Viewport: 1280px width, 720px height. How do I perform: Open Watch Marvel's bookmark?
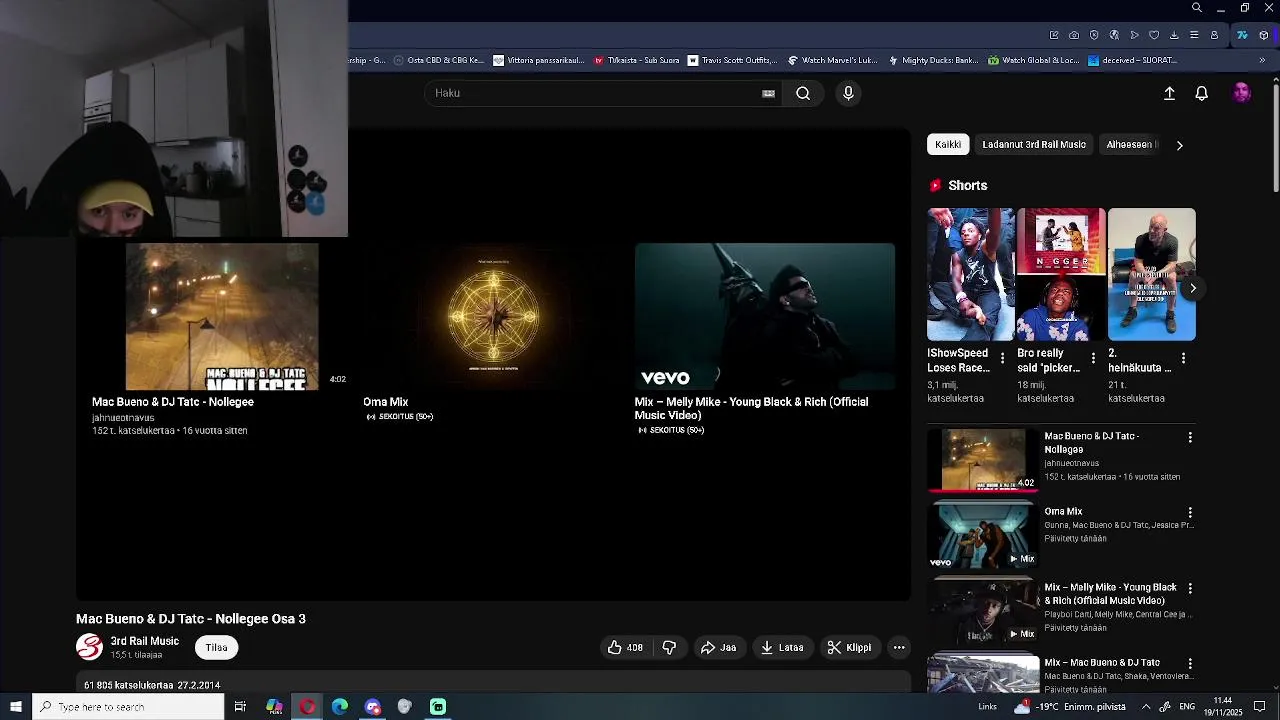832,60
